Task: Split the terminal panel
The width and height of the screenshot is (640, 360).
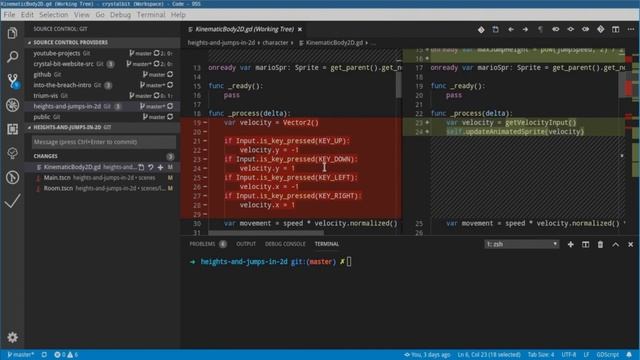Action: (585, 244)
